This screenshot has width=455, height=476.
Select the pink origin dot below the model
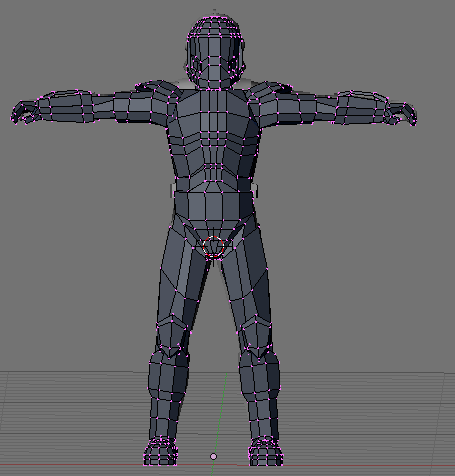click(213, 456)
